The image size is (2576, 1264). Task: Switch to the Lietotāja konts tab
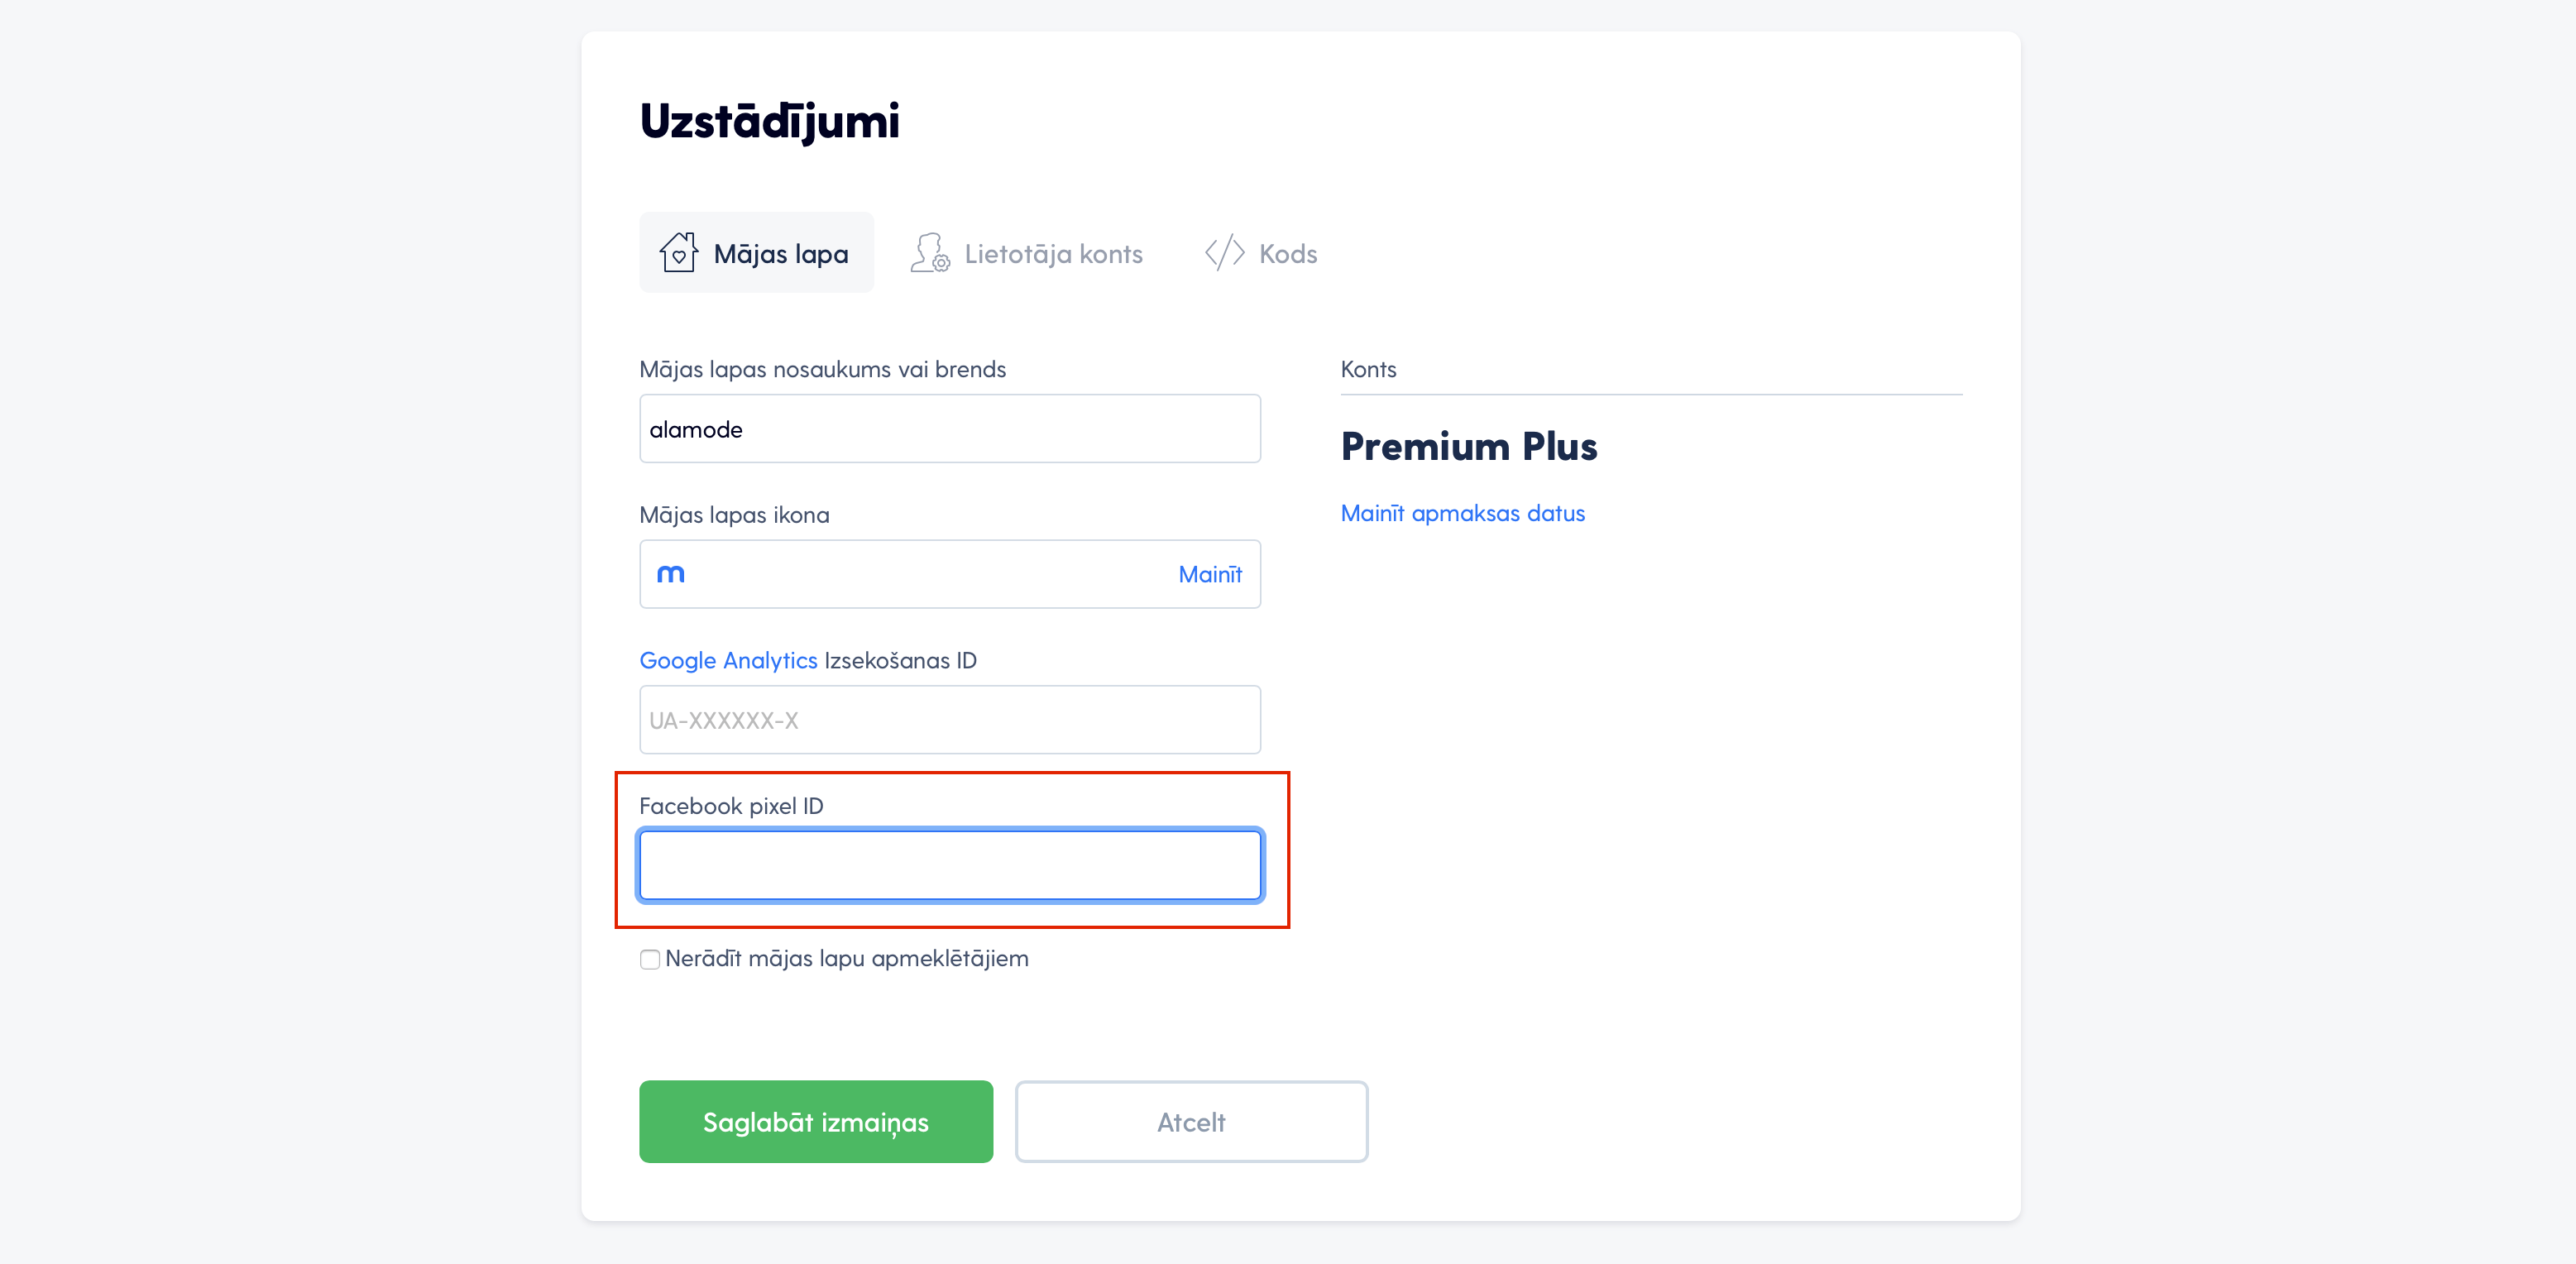click(1026, 253)
